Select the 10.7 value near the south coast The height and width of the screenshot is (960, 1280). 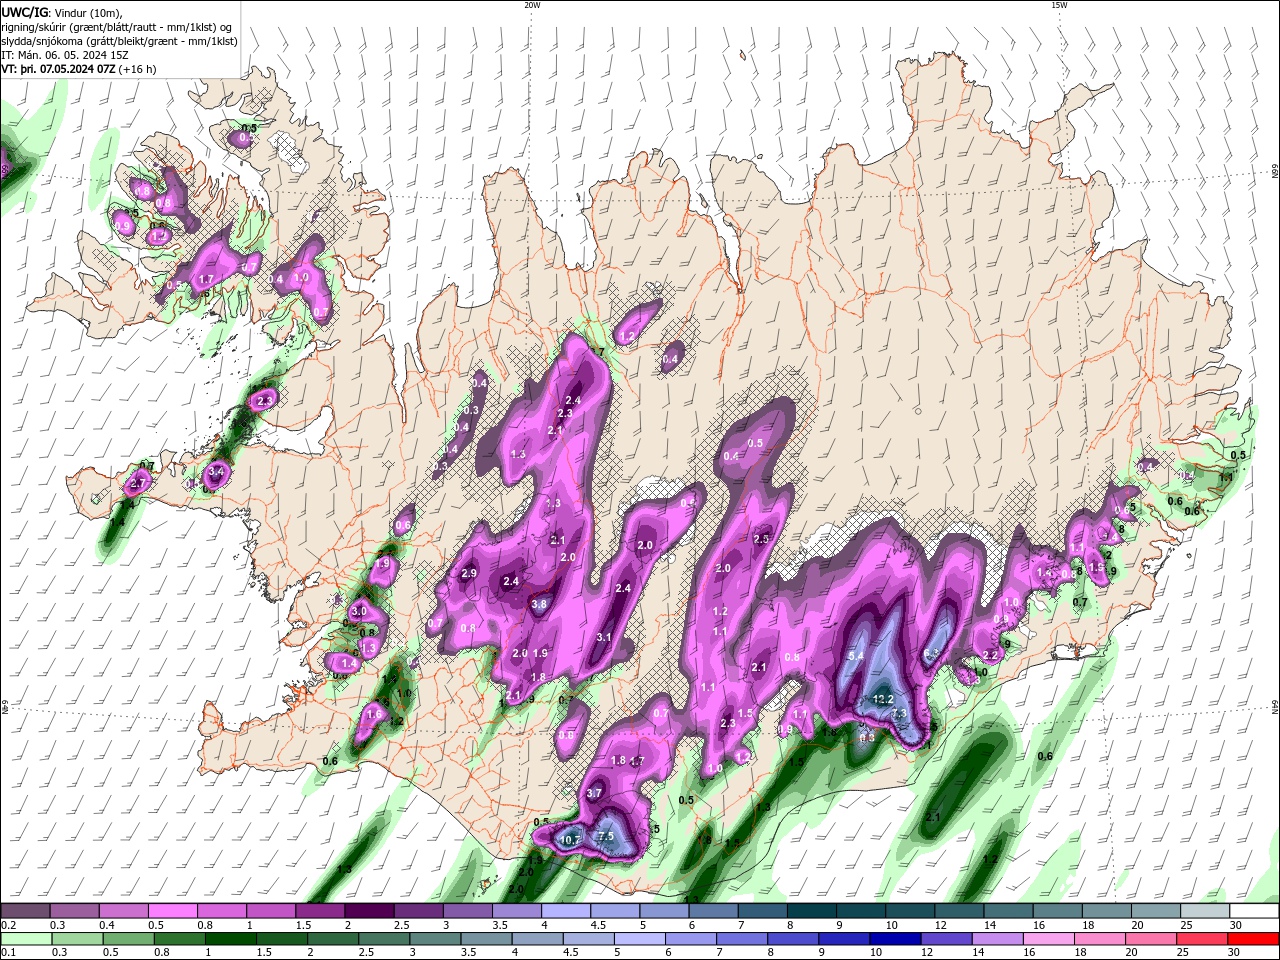[x=570, y=840]
